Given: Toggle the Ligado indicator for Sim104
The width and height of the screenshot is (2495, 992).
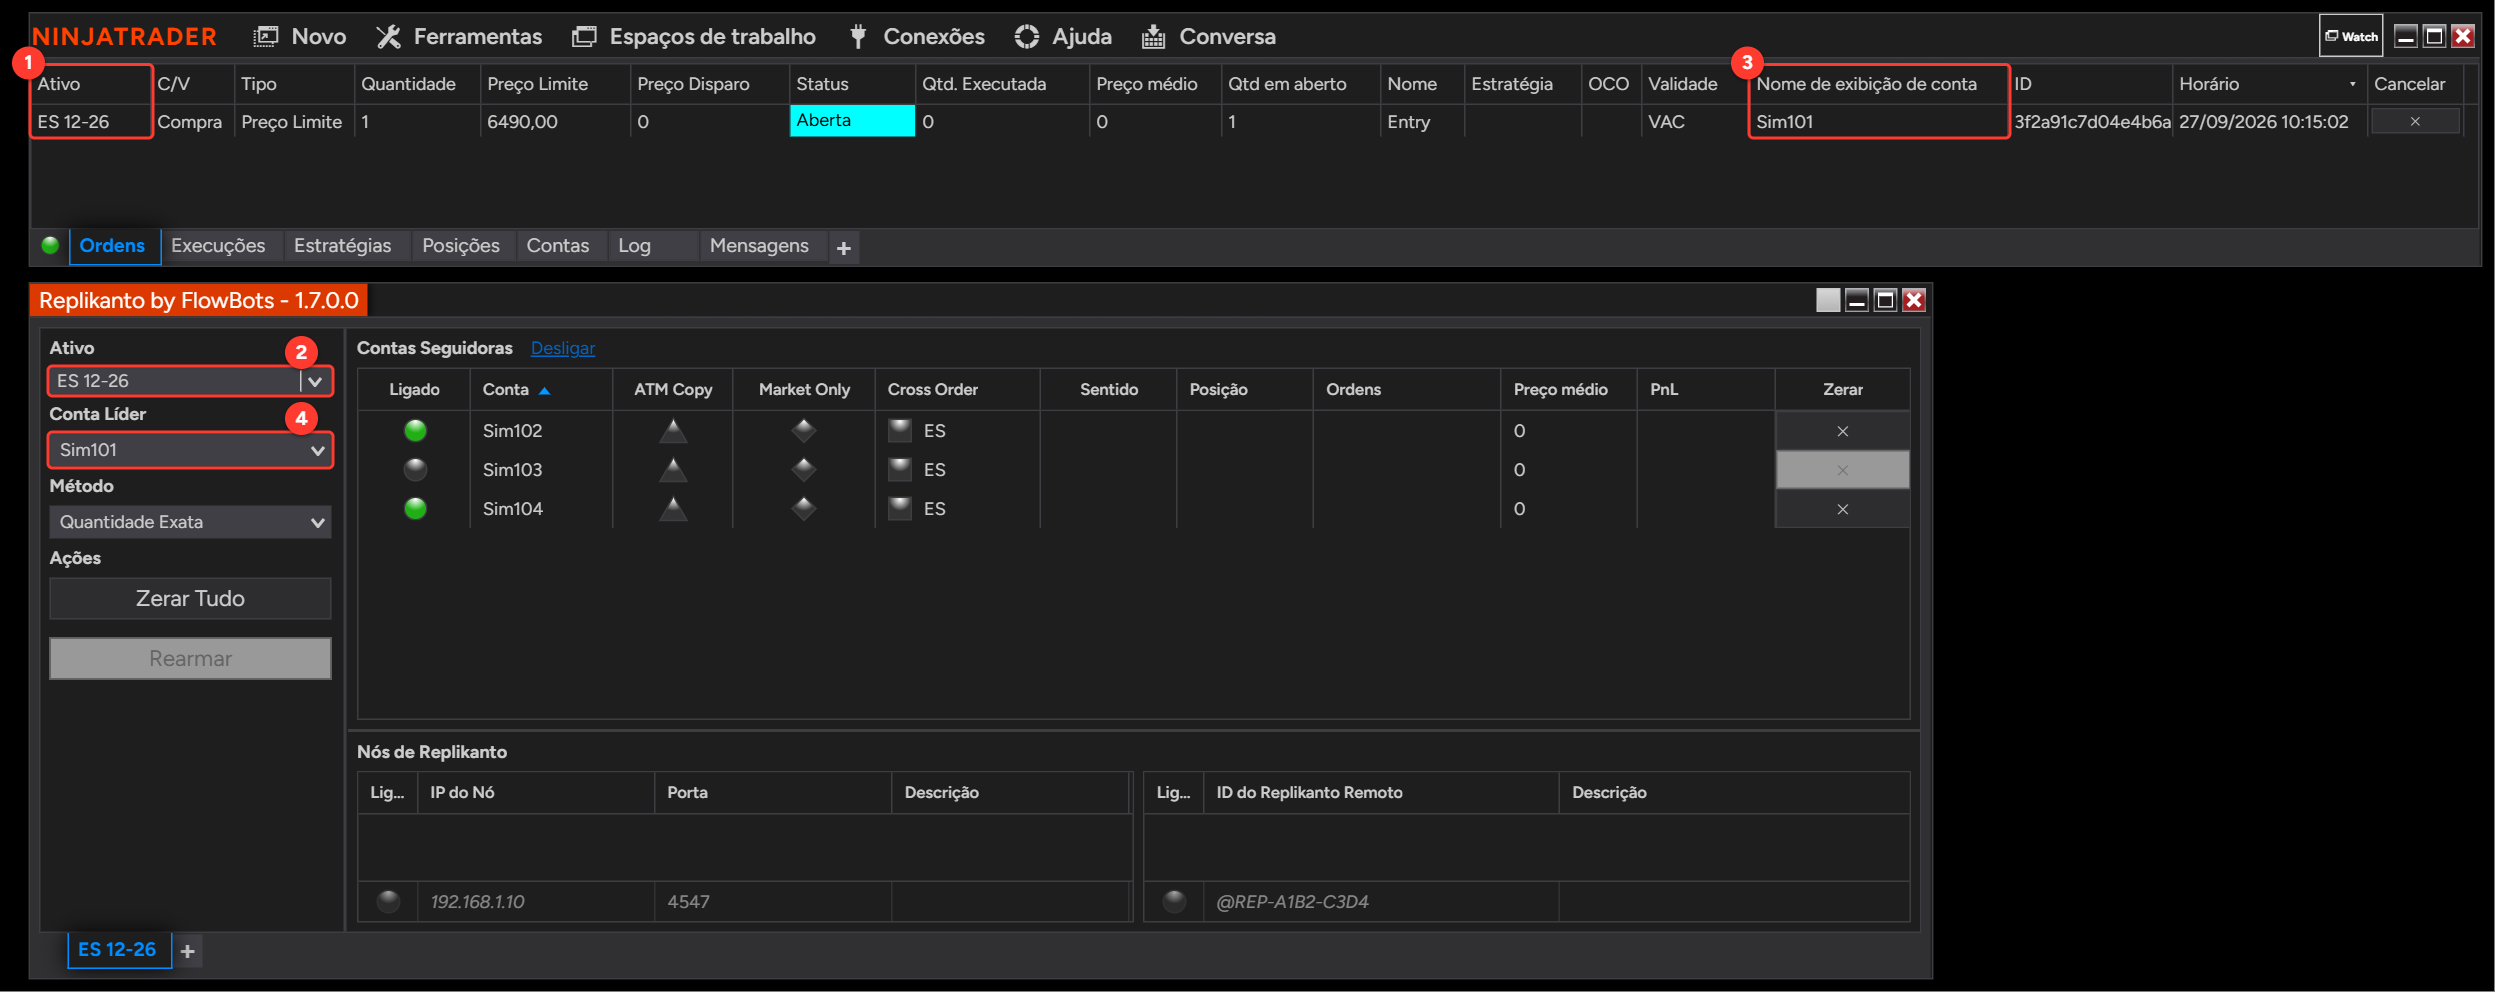Looking at the screenshot, I should coord(415,509).
